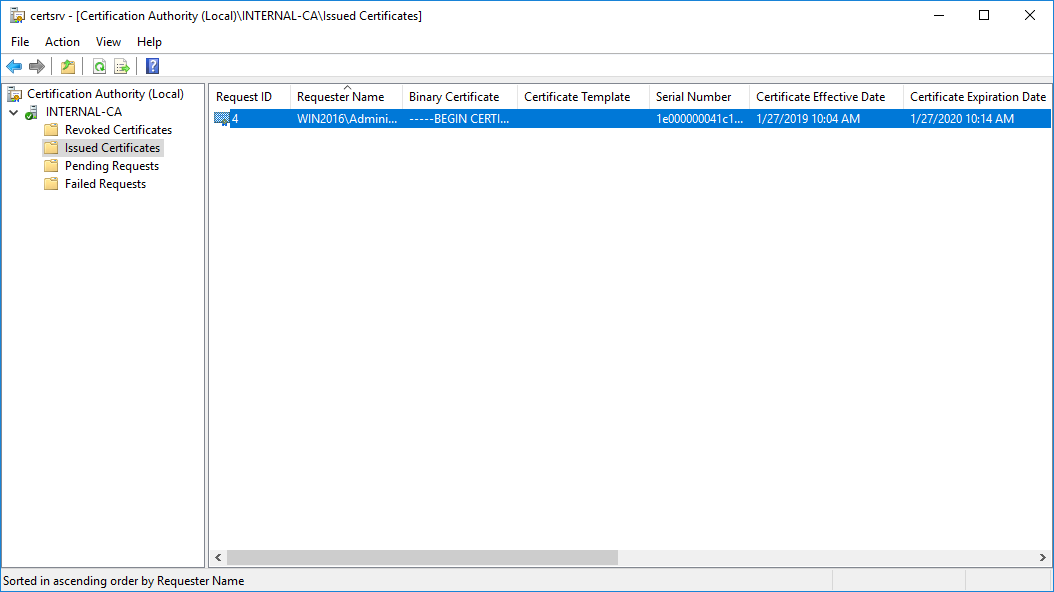The height and width of the screenshot is (592, 1054).
Task: Click the INTERNAL-CA server icon
Action: (32, 112)
